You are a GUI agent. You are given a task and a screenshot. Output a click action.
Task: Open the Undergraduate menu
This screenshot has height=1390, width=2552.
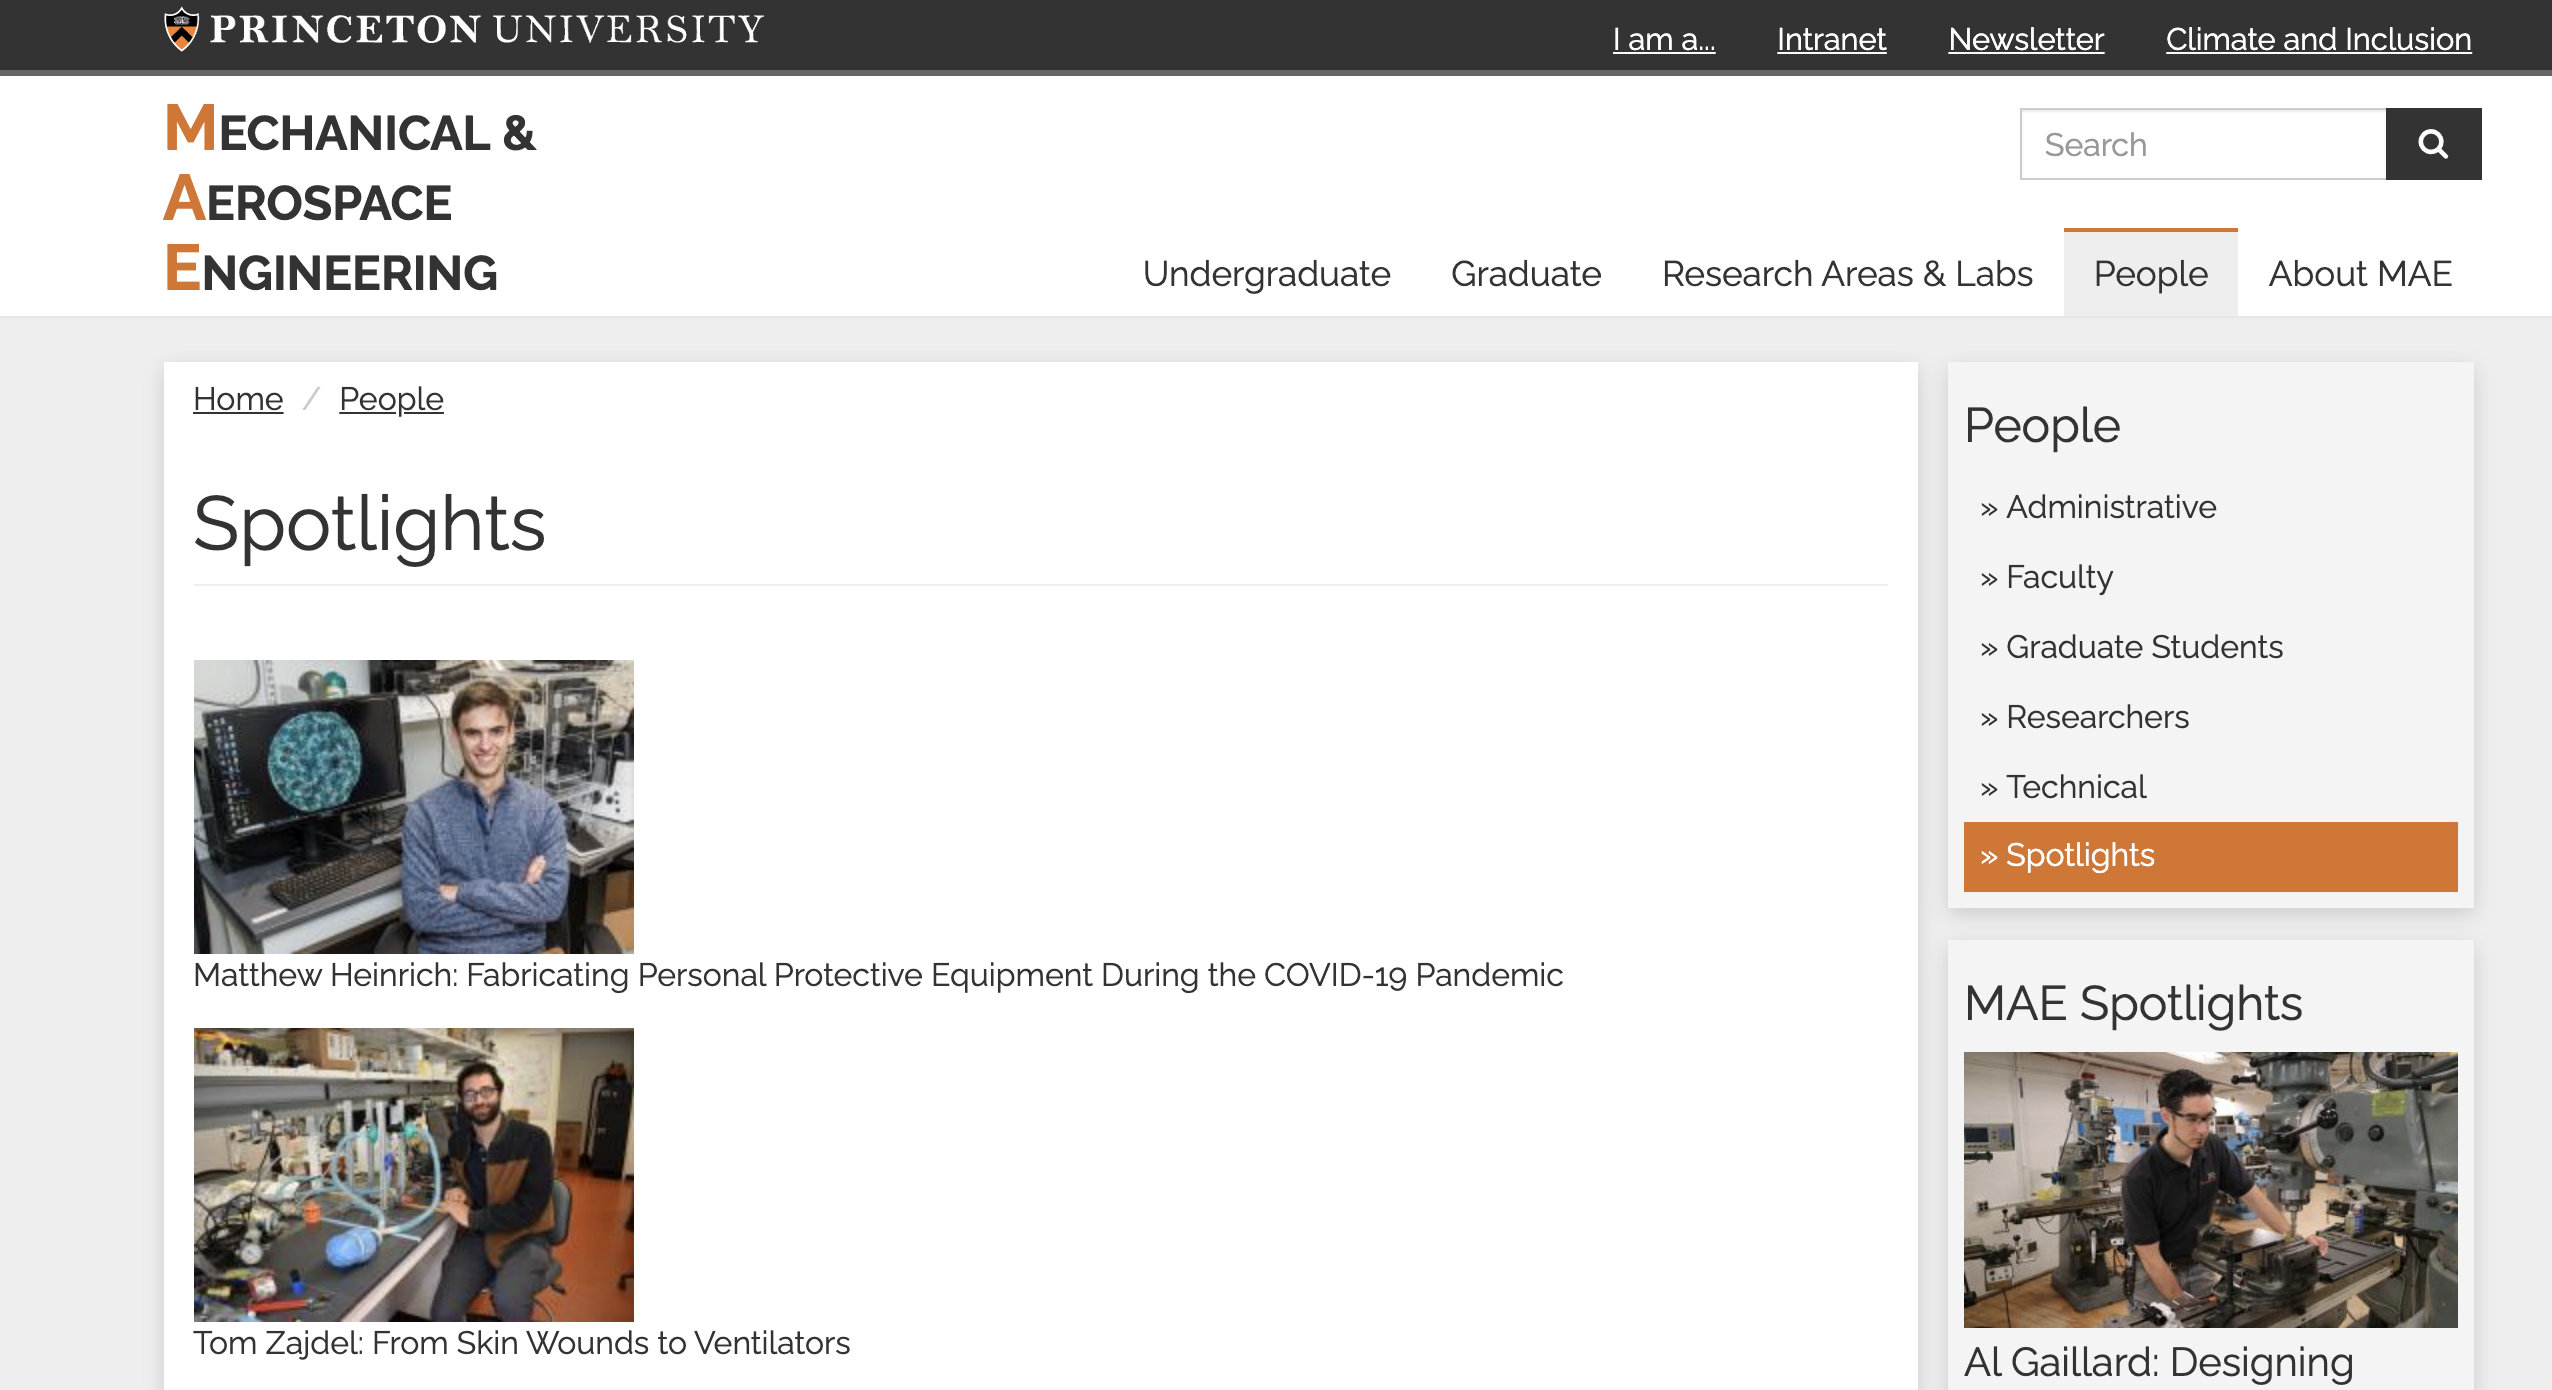1266,274
